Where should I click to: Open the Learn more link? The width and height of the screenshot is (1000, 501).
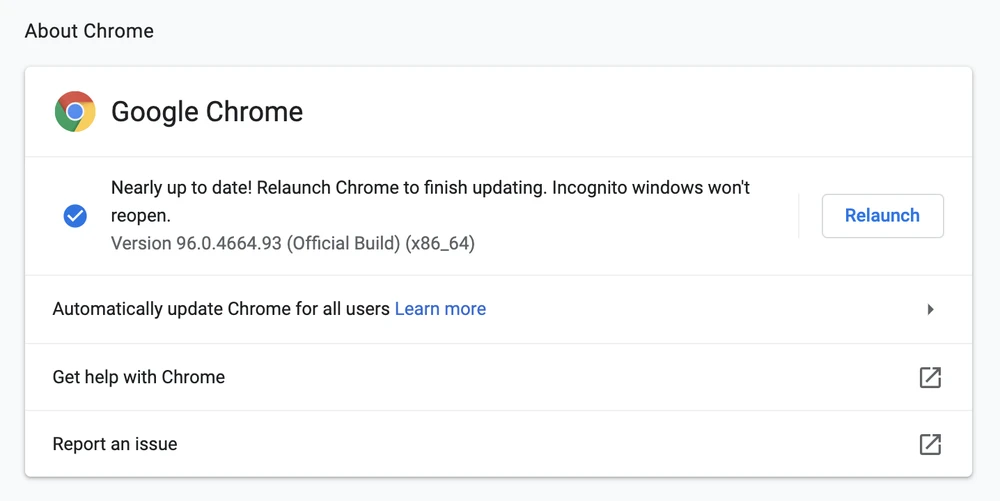(440, 309)
